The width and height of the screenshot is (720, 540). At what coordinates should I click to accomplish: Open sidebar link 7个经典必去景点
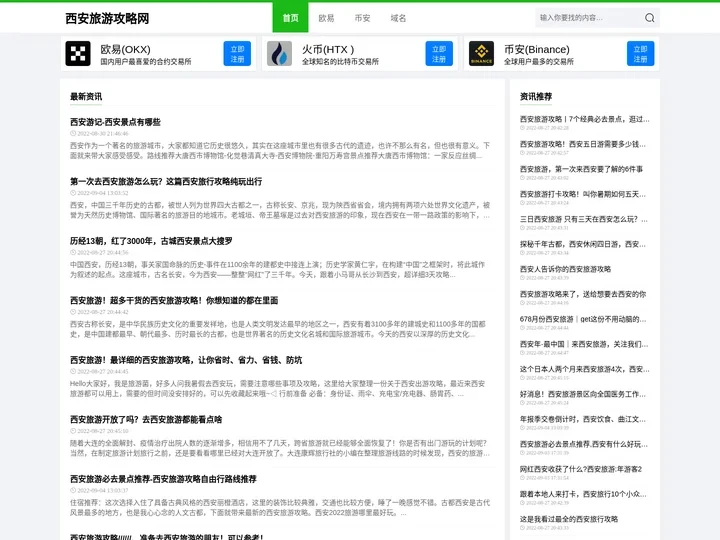tap(585, 119)
